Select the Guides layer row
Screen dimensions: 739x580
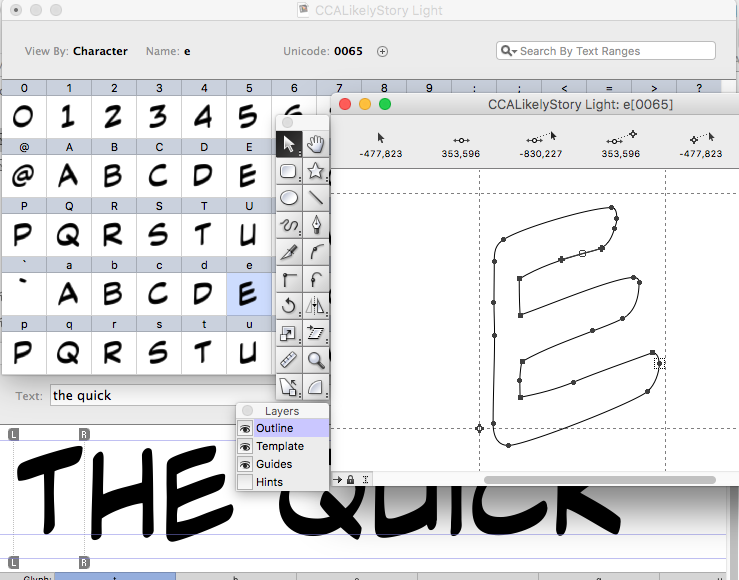coord(274,464)
